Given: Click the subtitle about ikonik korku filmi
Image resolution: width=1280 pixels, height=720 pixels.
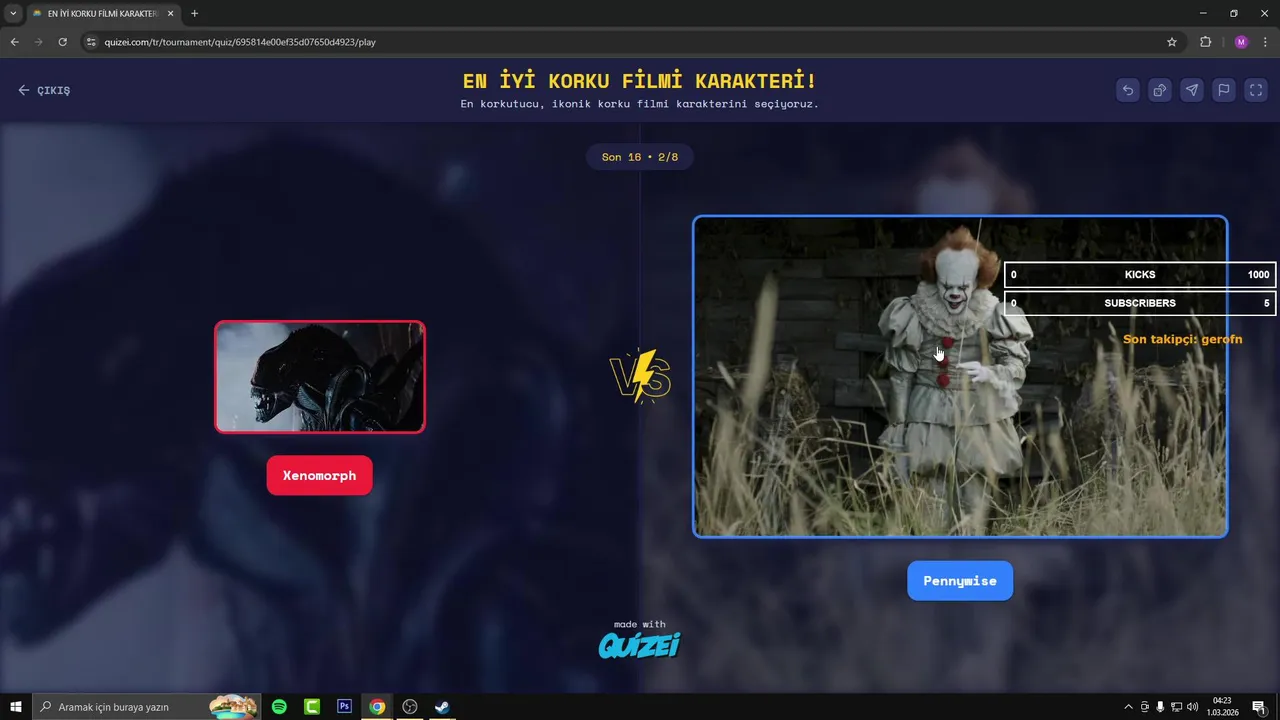Looking at the screenshot, I should click(x=640, y=104).
